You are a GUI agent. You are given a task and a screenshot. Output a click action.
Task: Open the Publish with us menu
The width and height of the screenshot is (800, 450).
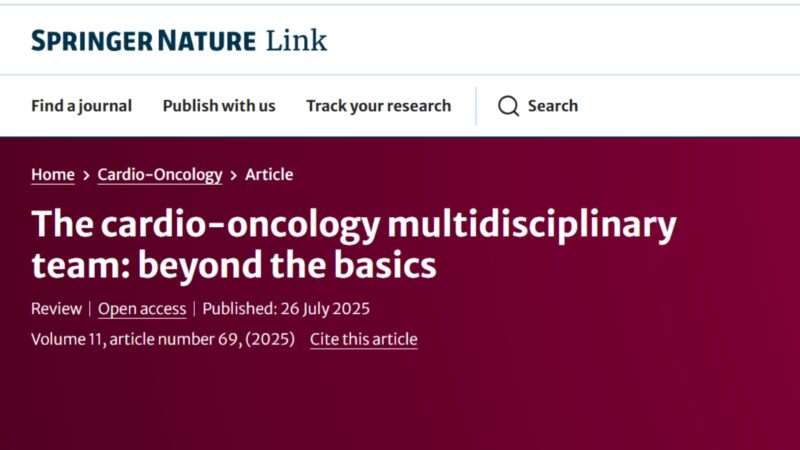coord(219,106)
